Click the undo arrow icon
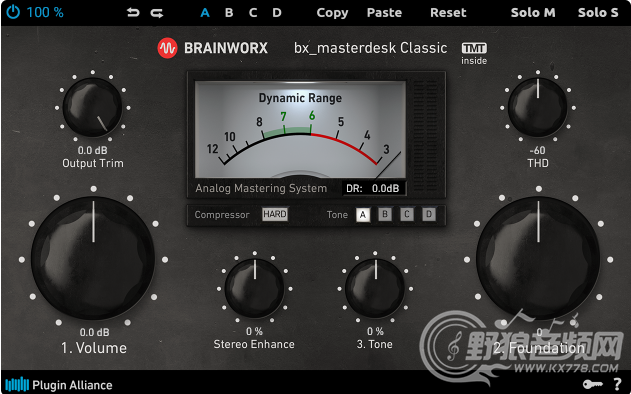Screen dimensions: 631x394 (x=133, y=13)
